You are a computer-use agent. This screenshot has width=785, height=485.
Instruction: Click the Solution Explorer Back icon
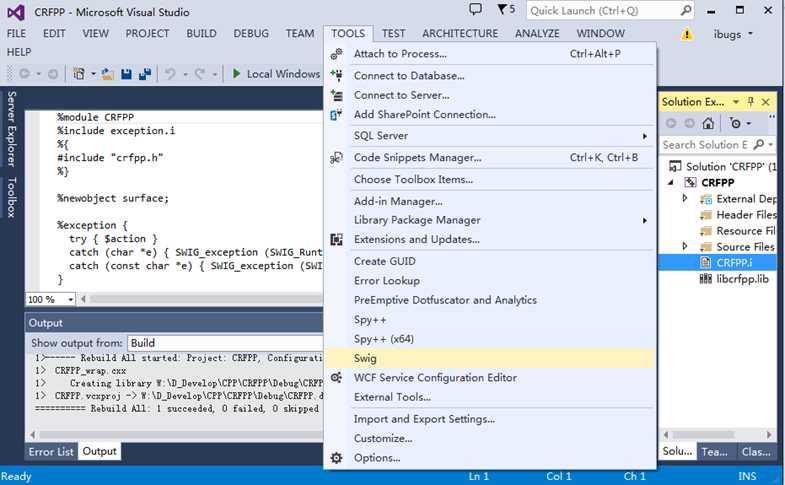671,123
